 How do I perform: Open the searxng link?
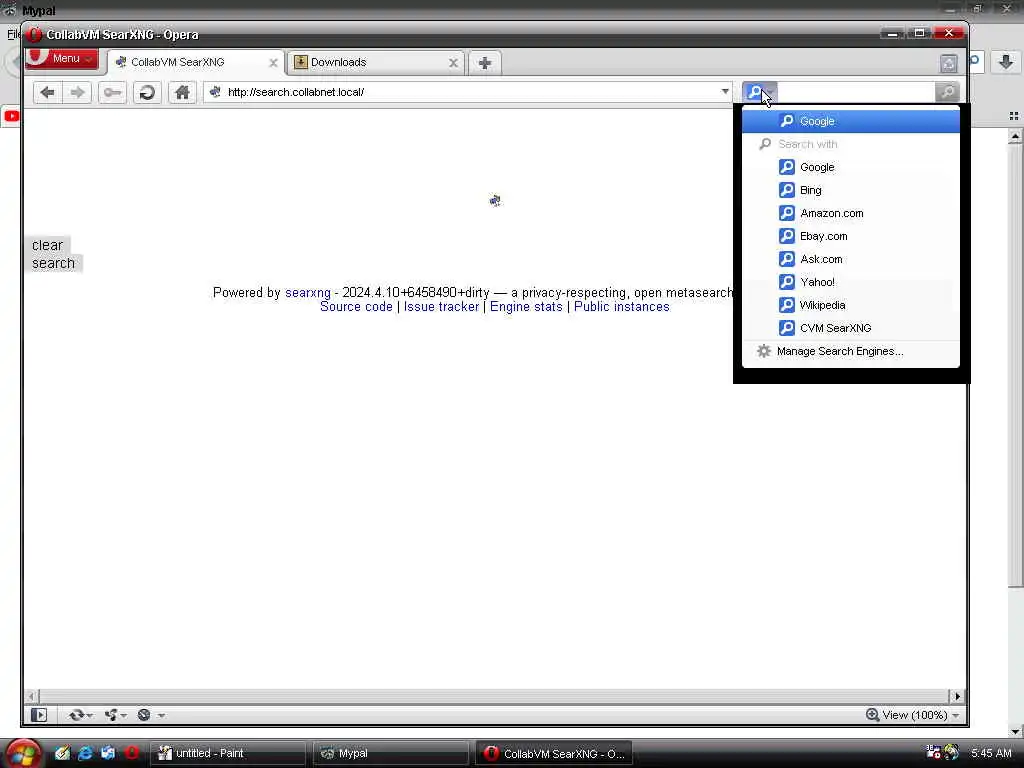pos(308,293)
